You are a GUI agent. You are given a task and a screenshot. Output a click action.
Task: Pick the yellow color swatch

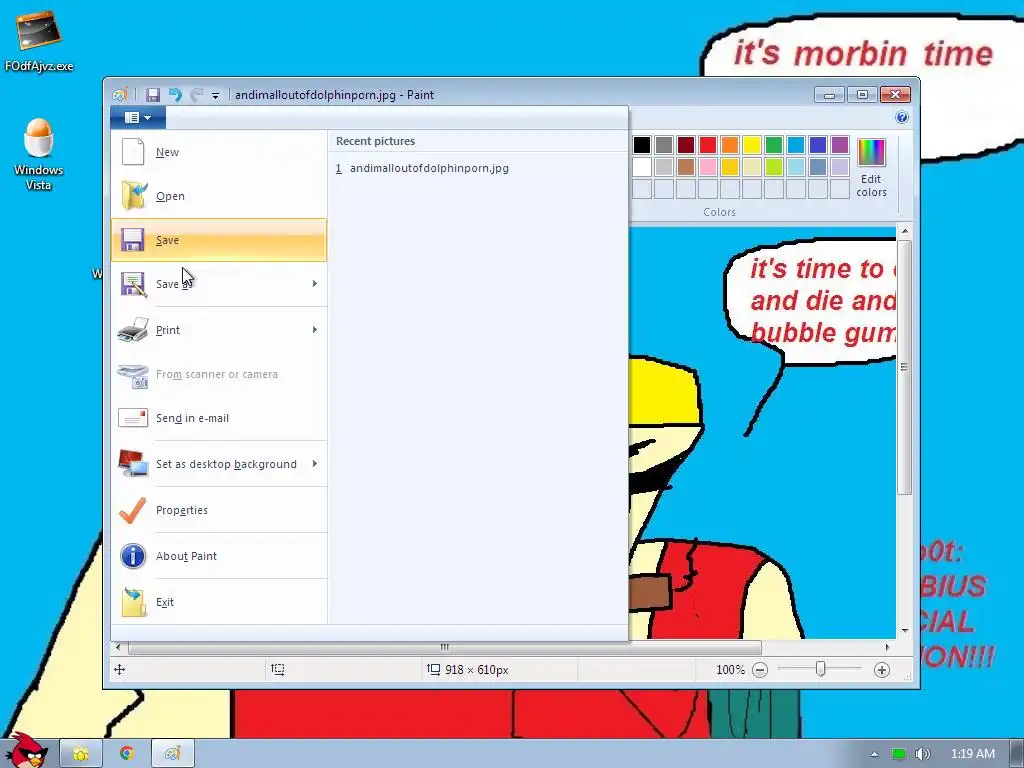point(752,145)
